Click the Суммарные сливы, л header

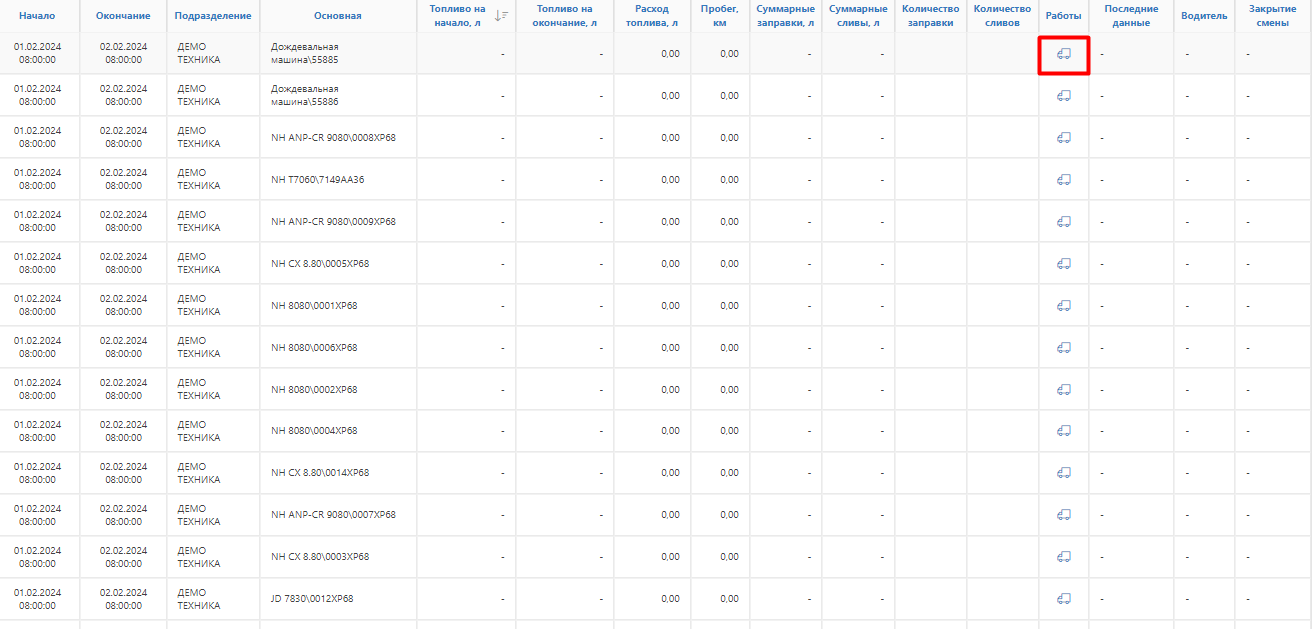pos(858,15)
